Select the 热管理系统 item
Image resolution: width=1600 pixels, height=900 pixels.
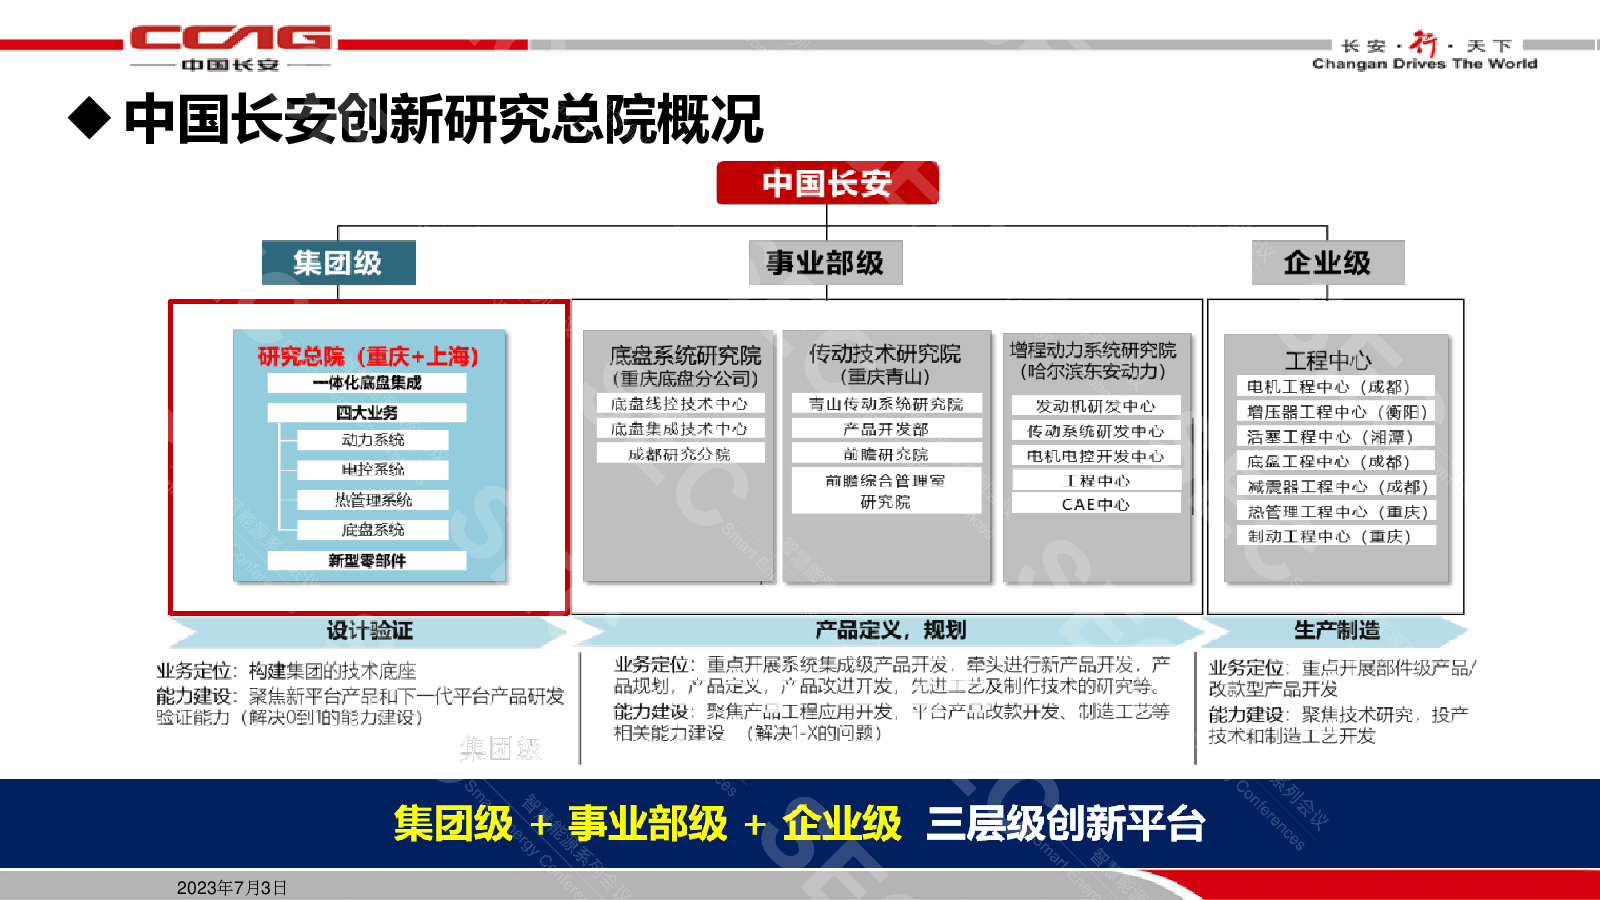(x=373, y=500)
